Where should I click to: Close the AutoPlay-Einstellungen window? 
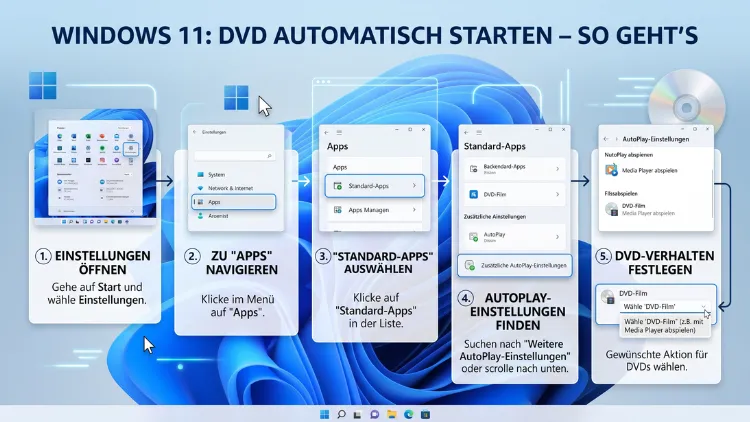[x=707, y=129]
